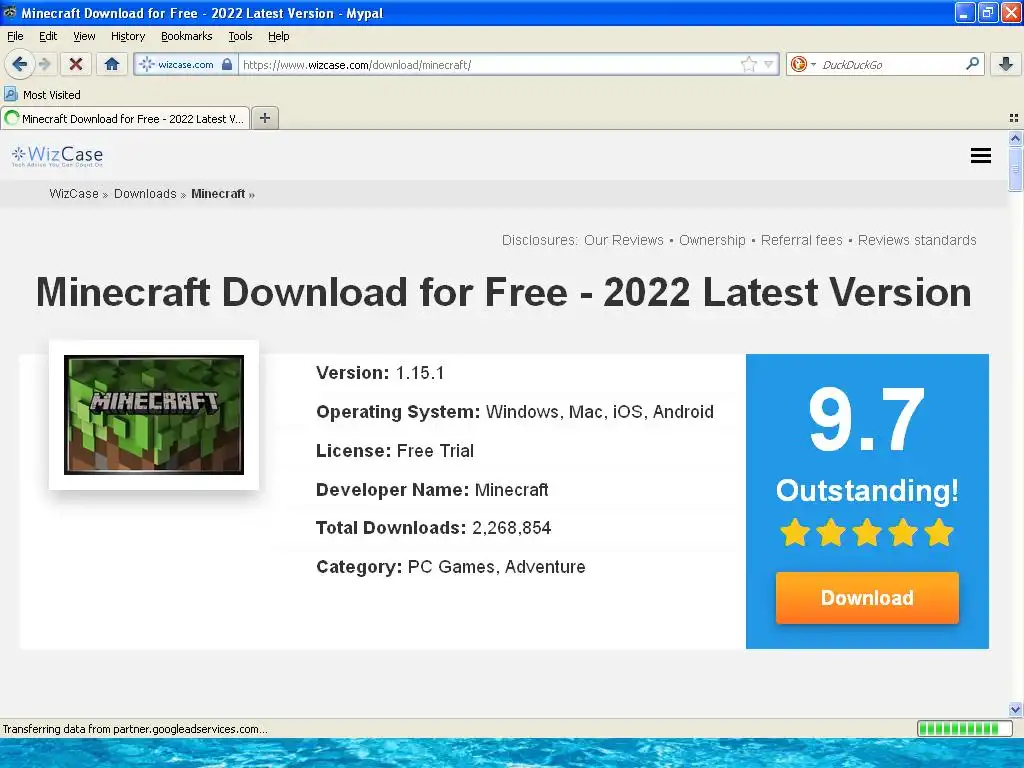Click the Most Visited bookmarks label
Viewport: 1024px width, 768px height.
point(52,95)
